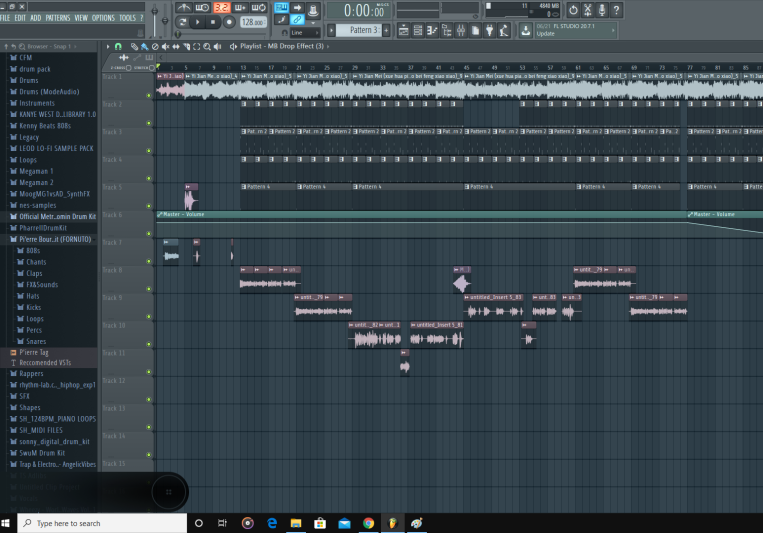Screen dimensions: 763x533
Task: Open the Mixer icon
Action: (461, 31)
